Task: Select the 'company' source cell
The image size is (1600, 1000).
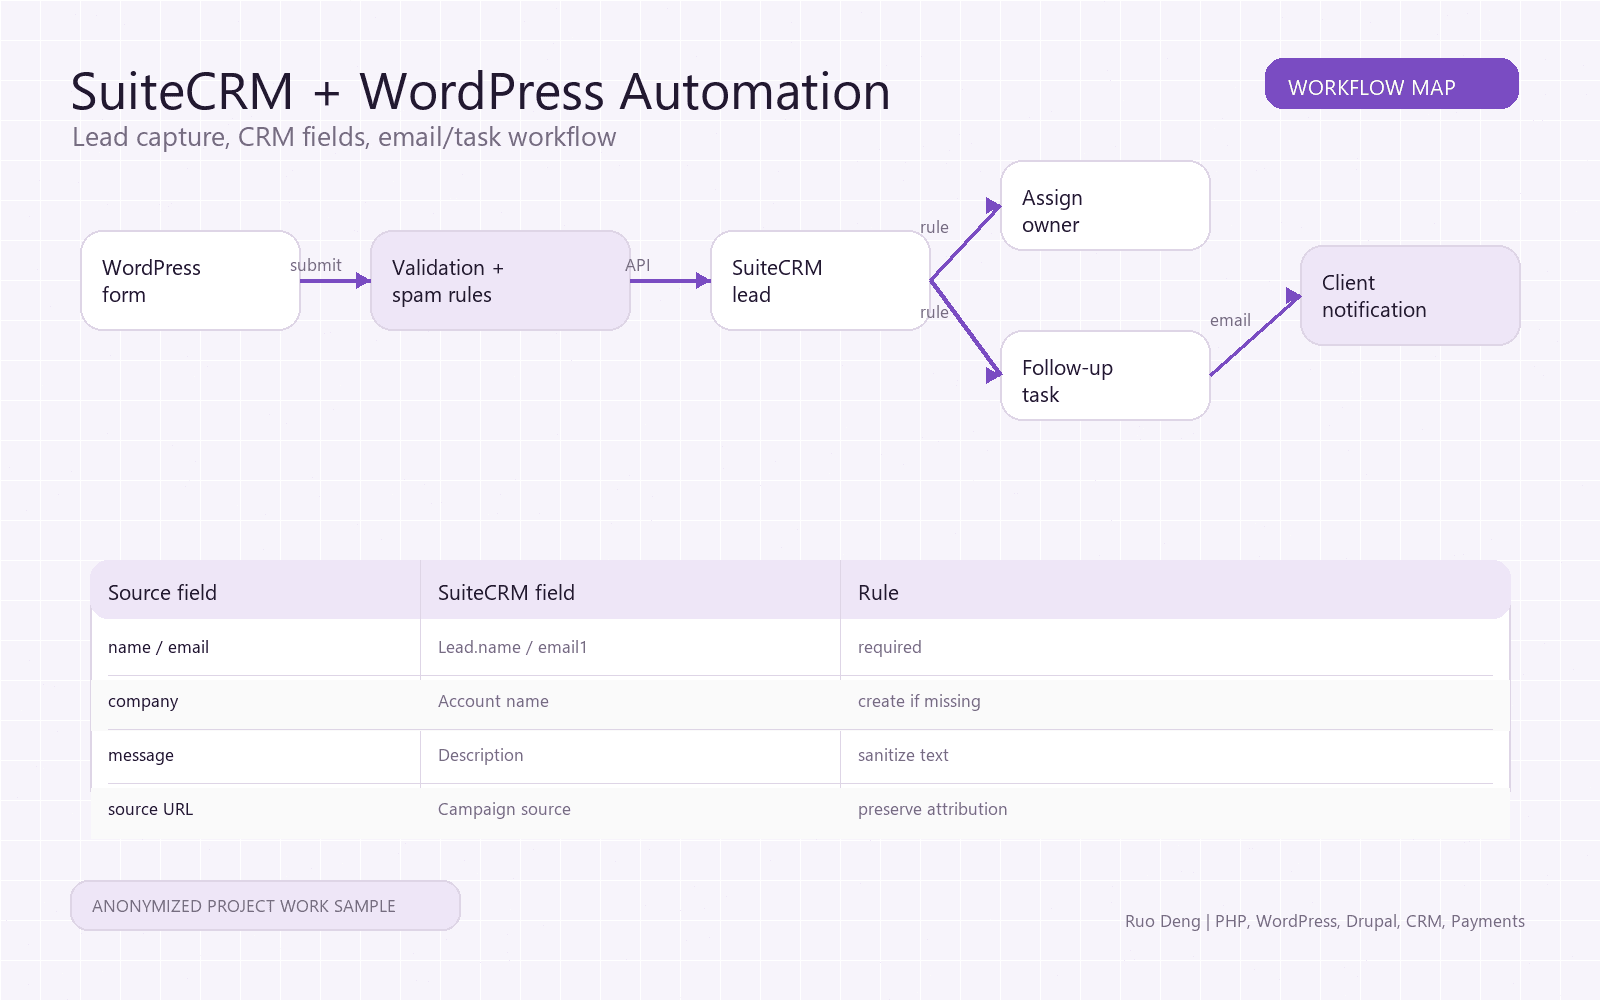Action: click(x=255, y=701)
